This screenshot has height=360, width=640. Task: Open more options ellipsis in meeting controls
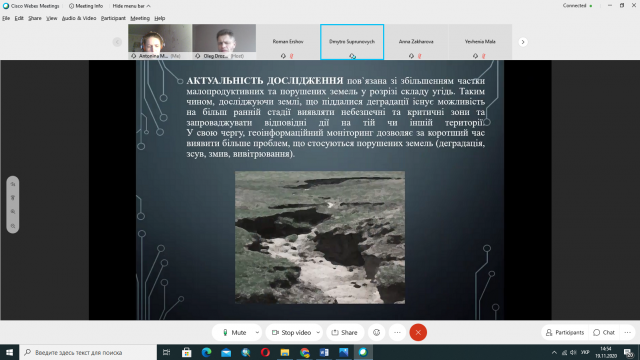pyautogui.click(x=397, y=333)
